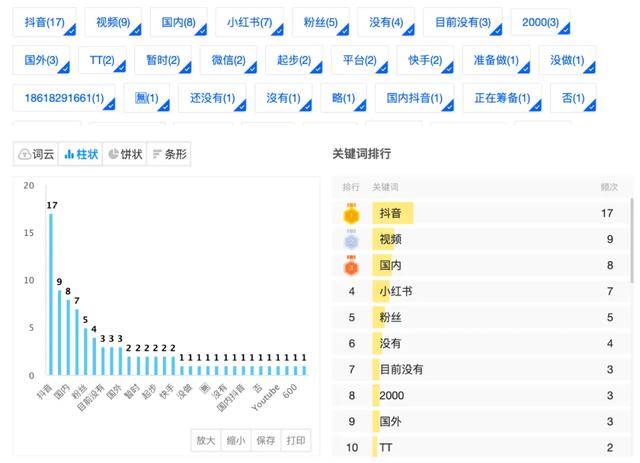Deselect the 暂时(2) keyword chip
This screenshot has height=463, width=640.
pyautogui.click(x=163, y=60)
